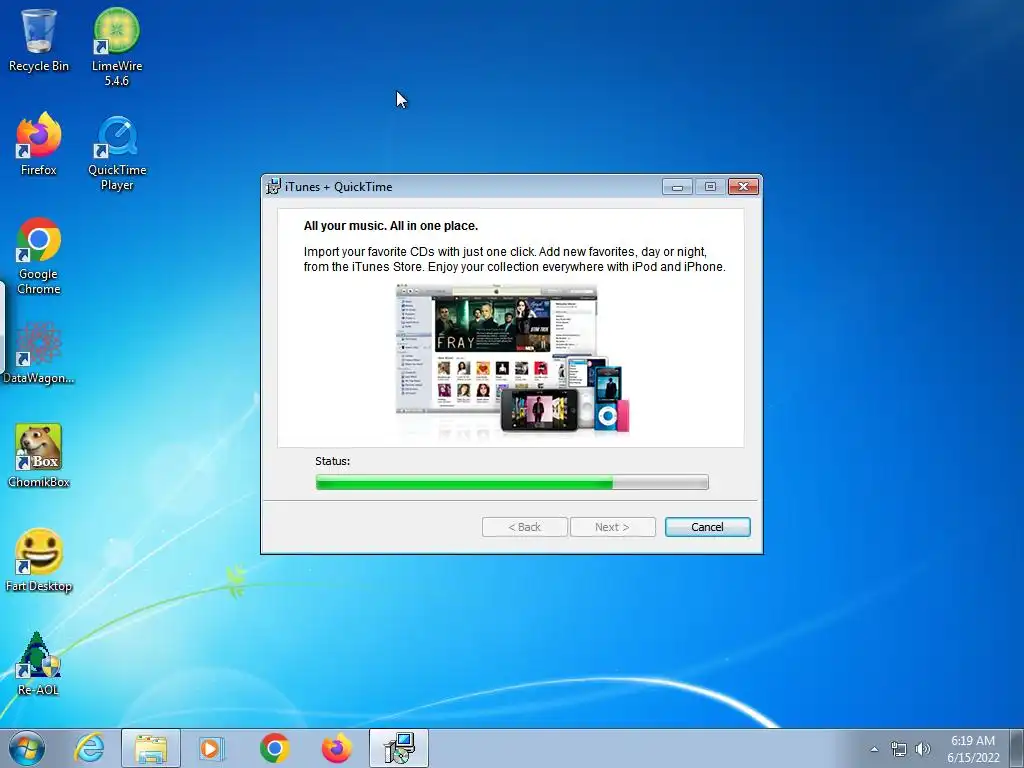
Task: Close the iTunes + QuickTime window
Action: (x=743, y=187)
